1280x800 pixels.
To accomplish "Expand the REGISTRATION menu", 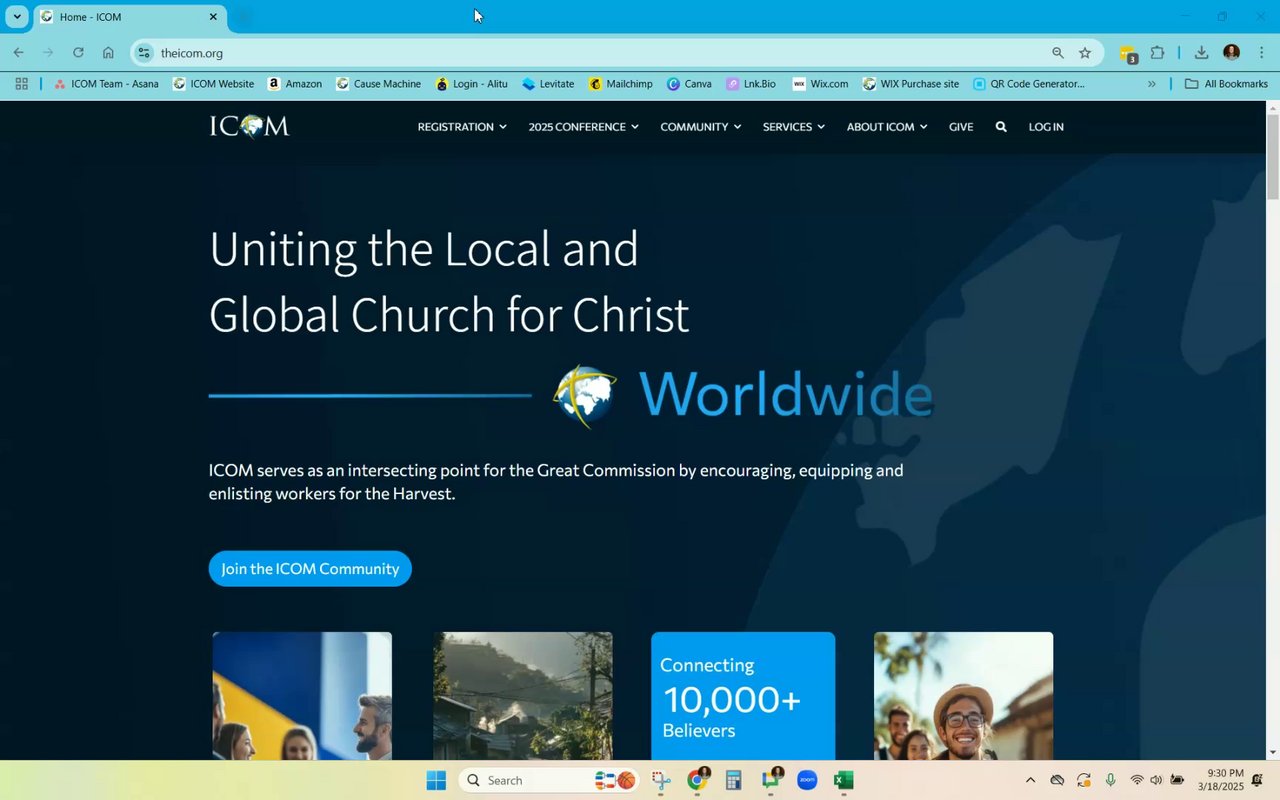I will (462, 127).
